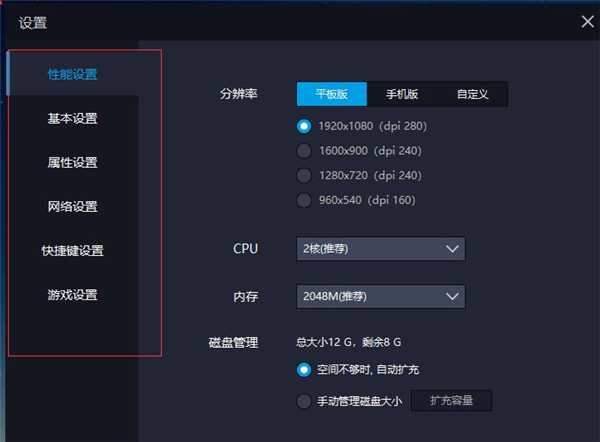Click the chevron arrow on the CPU dropdown

452,248
